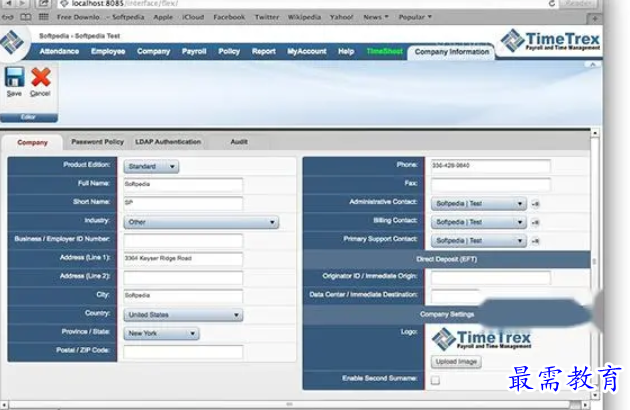The width and height of the screenshot is (630, 410).
Task: Open the Help menu
Action: (346, 51)
